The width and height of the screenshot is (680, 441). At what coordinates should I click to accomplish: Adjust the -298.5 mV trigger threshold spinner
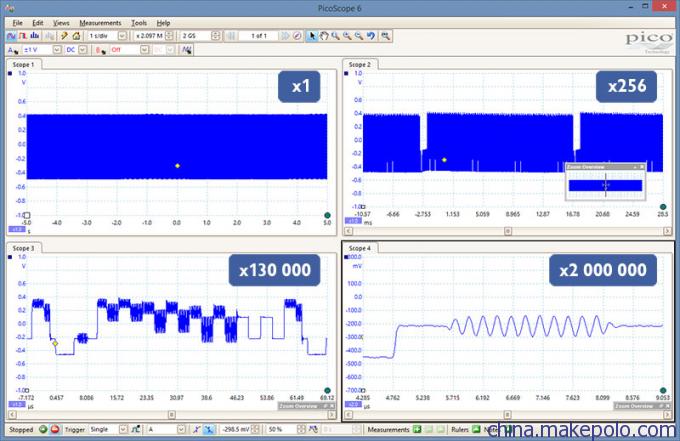click(255, 429)
